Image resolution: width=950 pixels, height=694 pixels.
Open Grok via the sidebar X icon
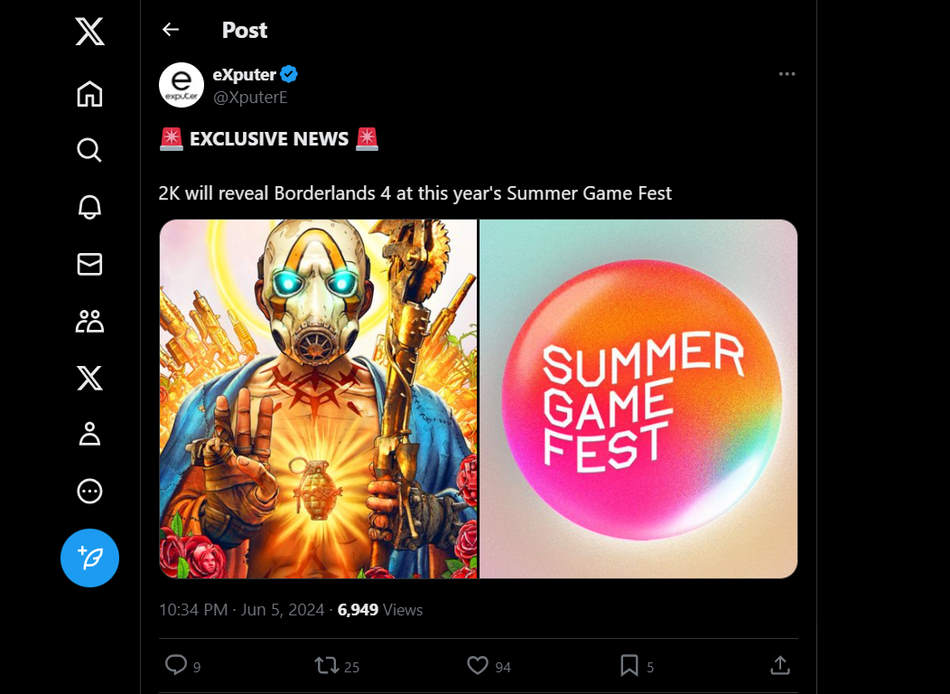click(89, 378)
